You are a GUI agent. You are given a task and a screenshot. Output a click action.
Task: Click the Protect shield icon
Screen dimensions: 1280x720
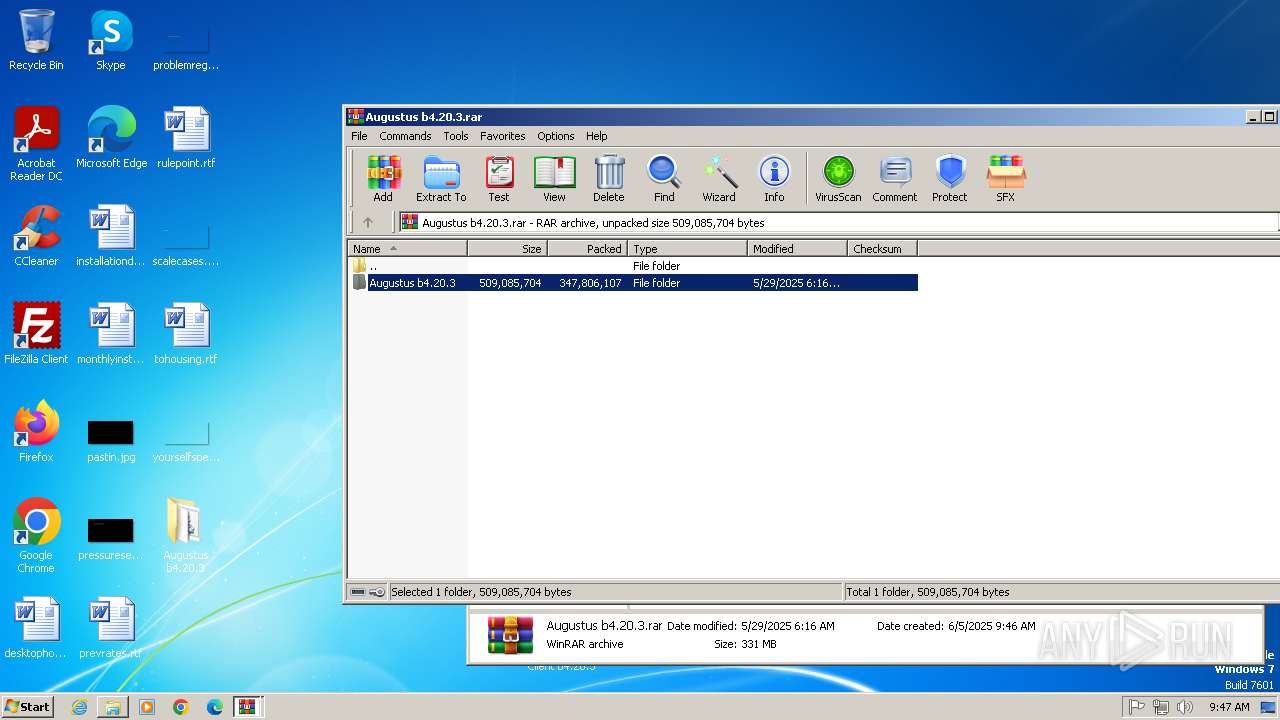click(950, 179)
